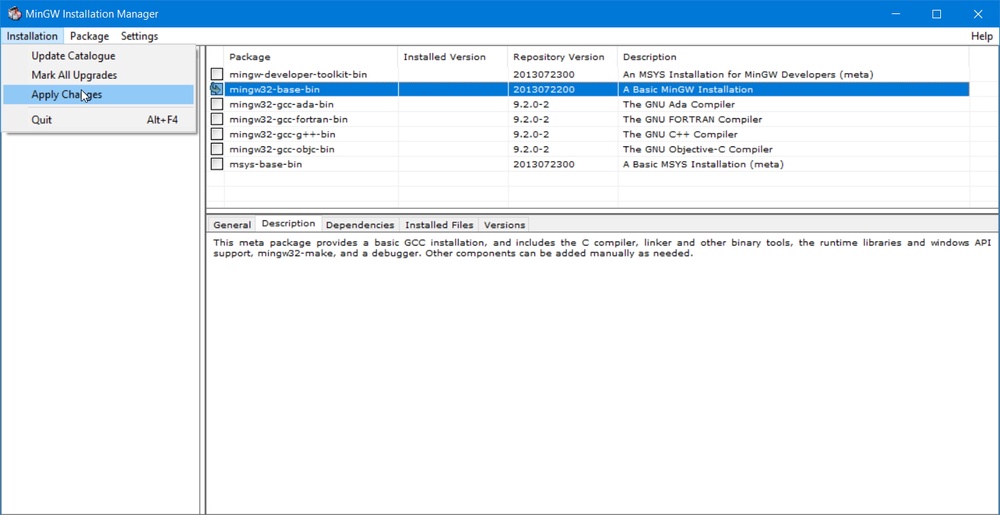
Task: Sort by the Description column header
Action: (x=793, y=57)
